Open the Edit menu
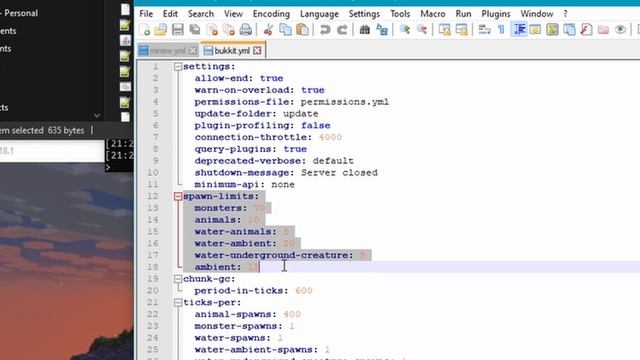The width and height of the screenshot is (640, 360). coord(170,13)
